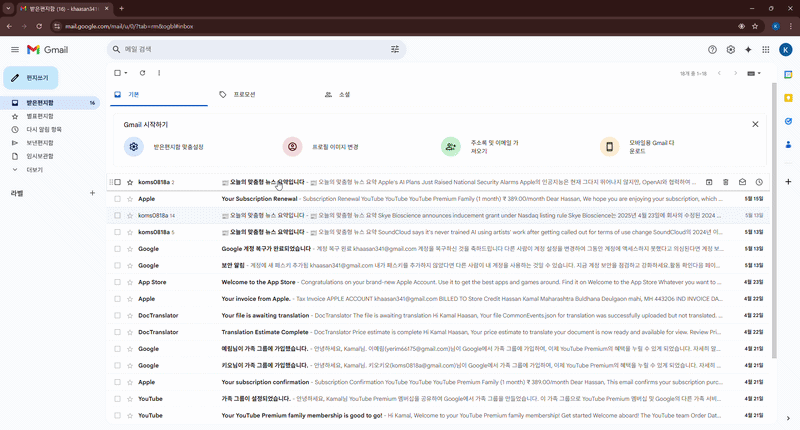The width and height of the screenshot is (800, 430).
Task: Go to previous page of emails
Action: pos(719,73)
